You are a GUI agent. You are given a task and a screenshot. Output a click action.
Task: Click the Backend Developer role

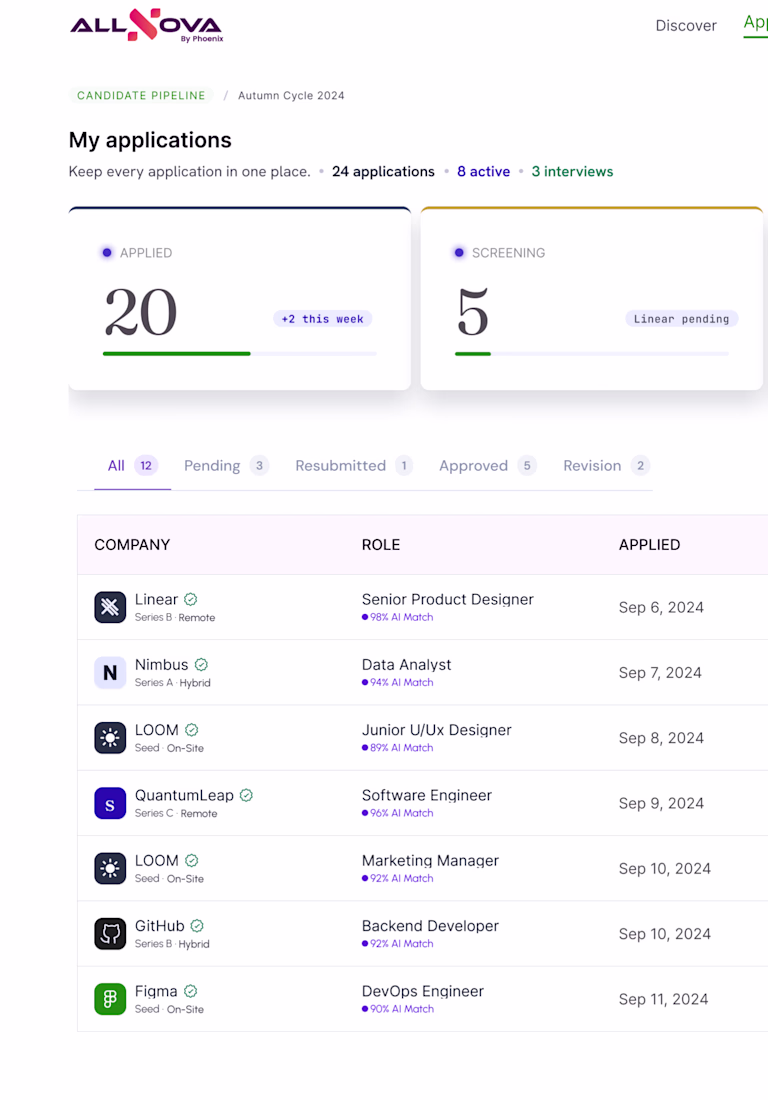pos(430,925)
